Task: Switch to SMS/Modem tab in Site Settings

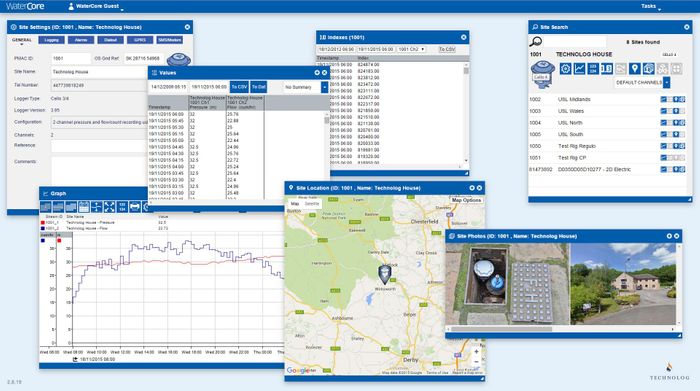Action: click(170, 40)
